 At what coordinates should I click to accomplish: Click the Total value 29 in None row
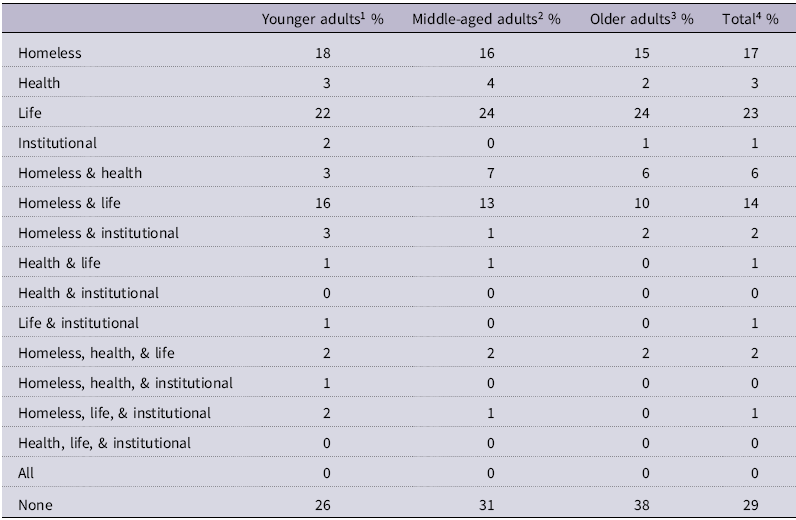point(750,505)
